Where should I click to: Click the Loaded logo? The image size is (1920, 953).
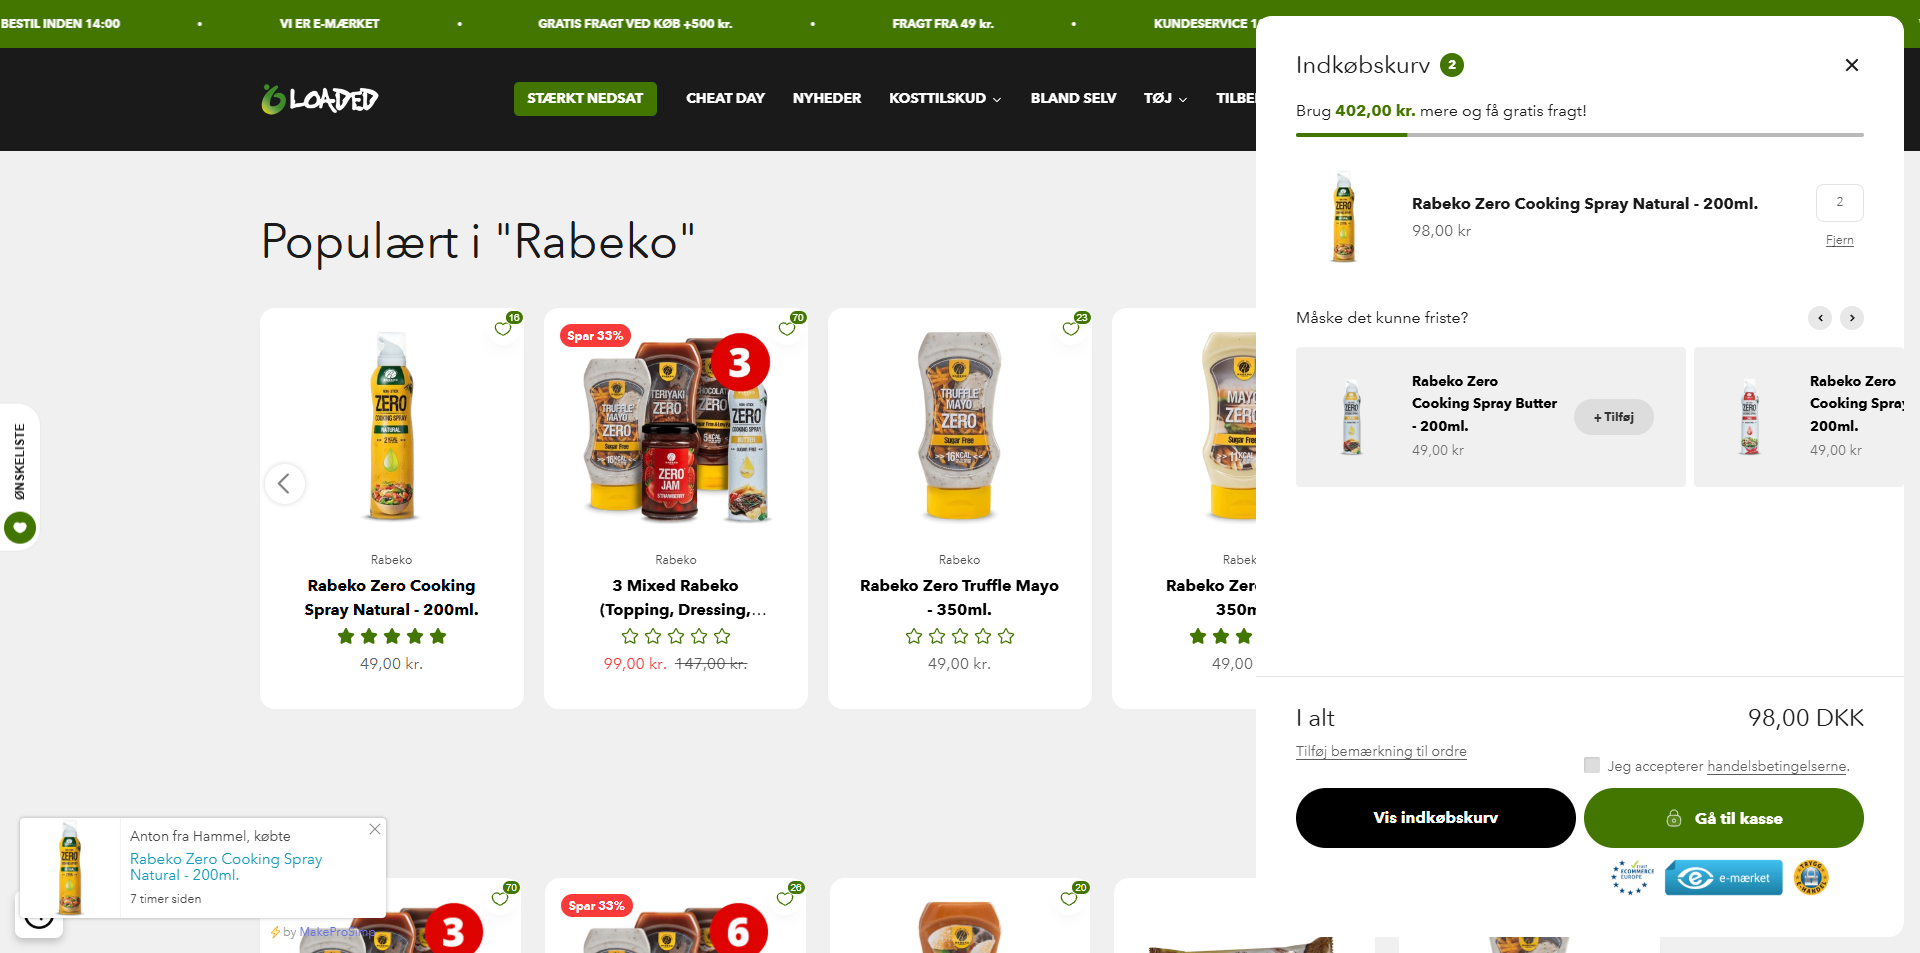click(x=320, y=99)
